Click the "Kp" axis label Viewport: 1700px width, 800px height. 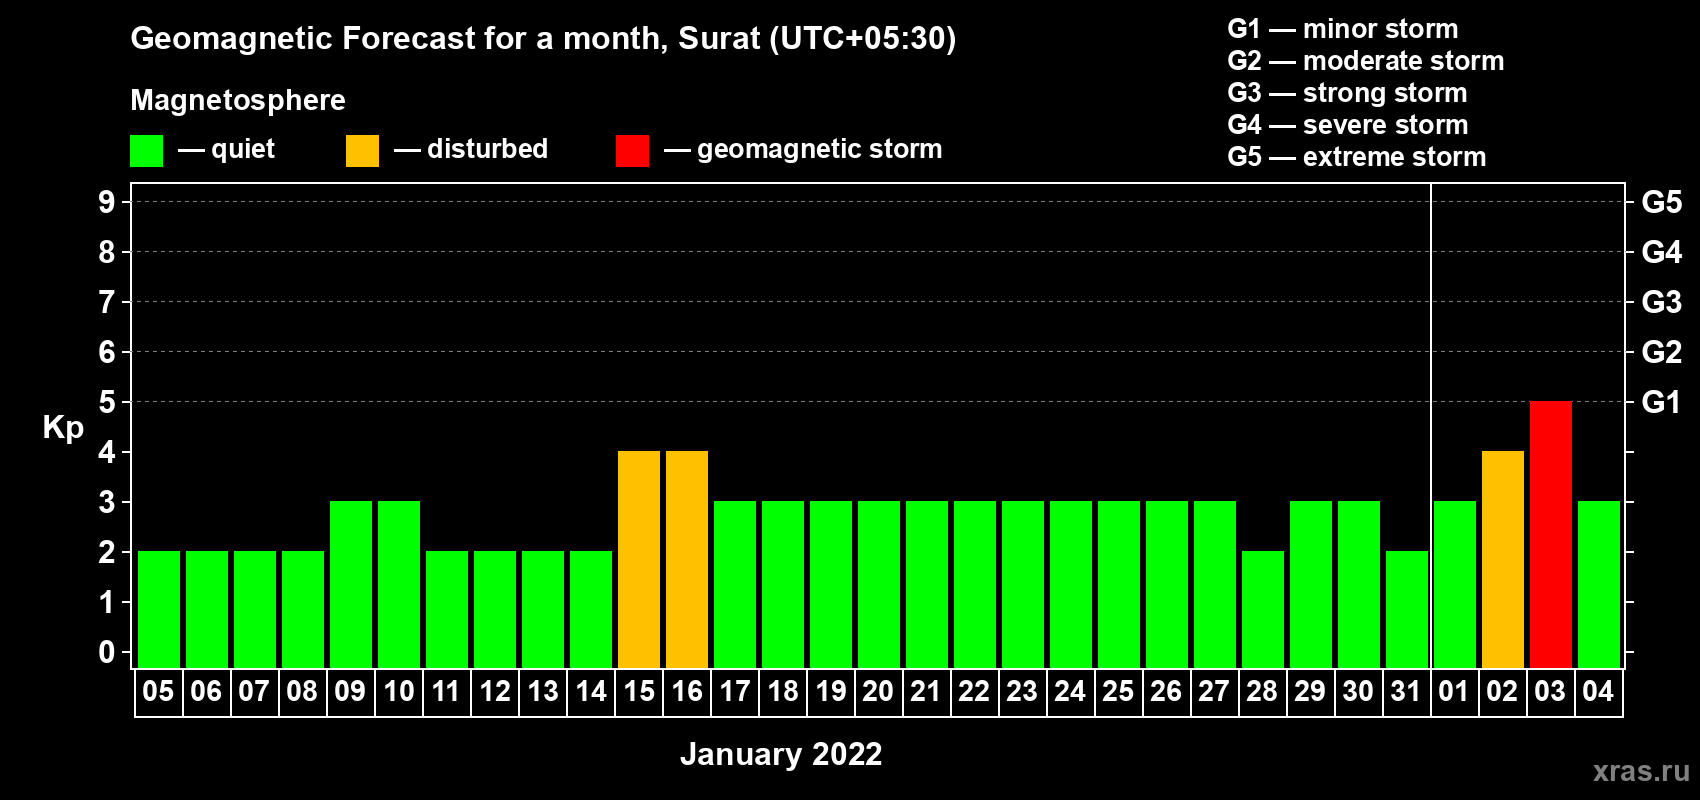(x=63, y=428)
